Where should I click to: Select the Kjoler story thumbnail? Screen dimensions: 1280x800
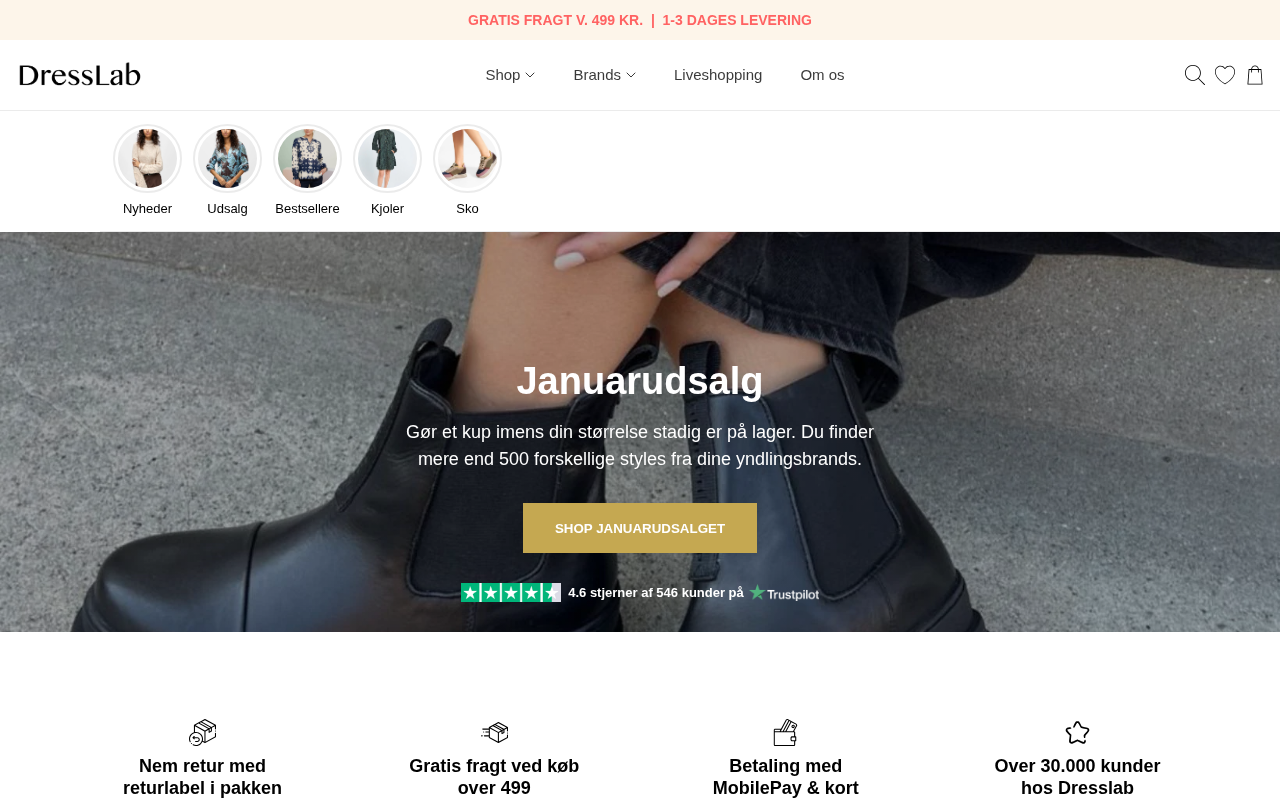click(387, 158)
